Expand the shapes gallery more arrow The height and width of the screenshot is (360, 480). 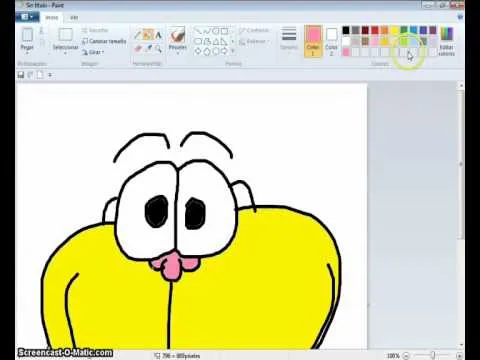(233, 51)
